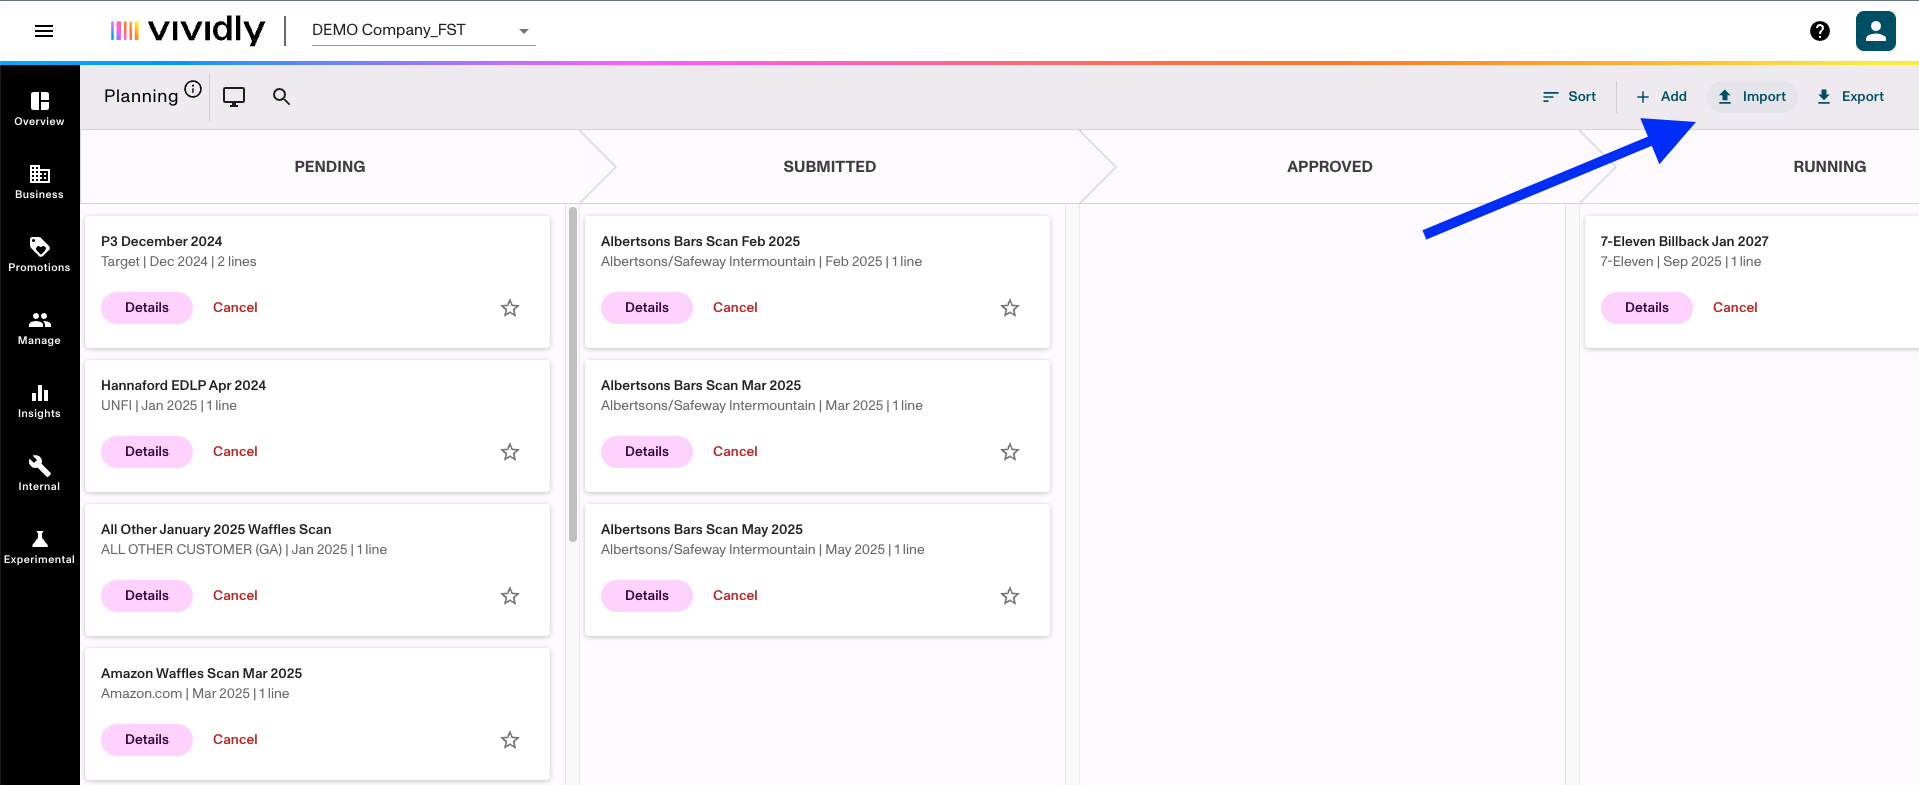Star Albertsons Bars Scan Feb 2025 card
This screenshot has width=1919, height=785.
coord(1010,308)
